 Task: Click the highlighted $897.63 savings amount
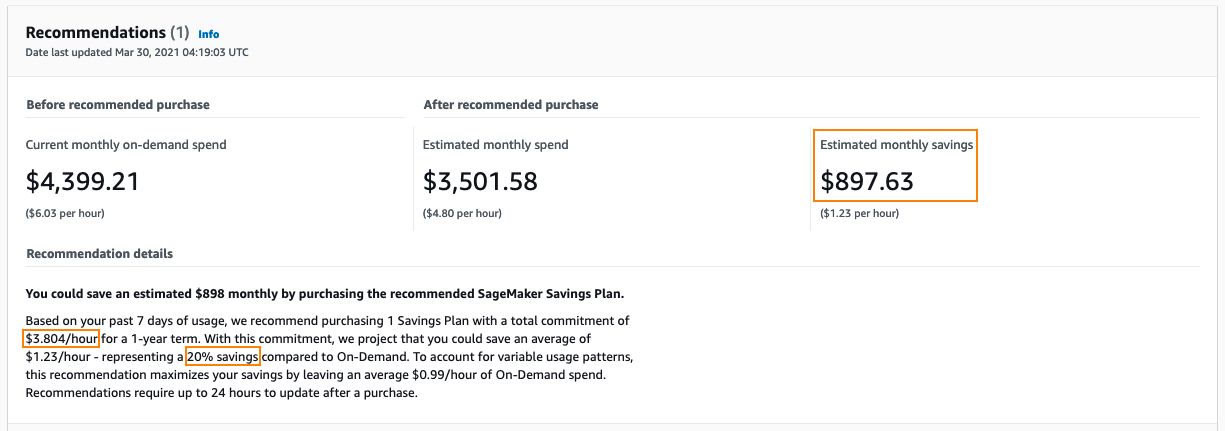[x=867, y=181]
